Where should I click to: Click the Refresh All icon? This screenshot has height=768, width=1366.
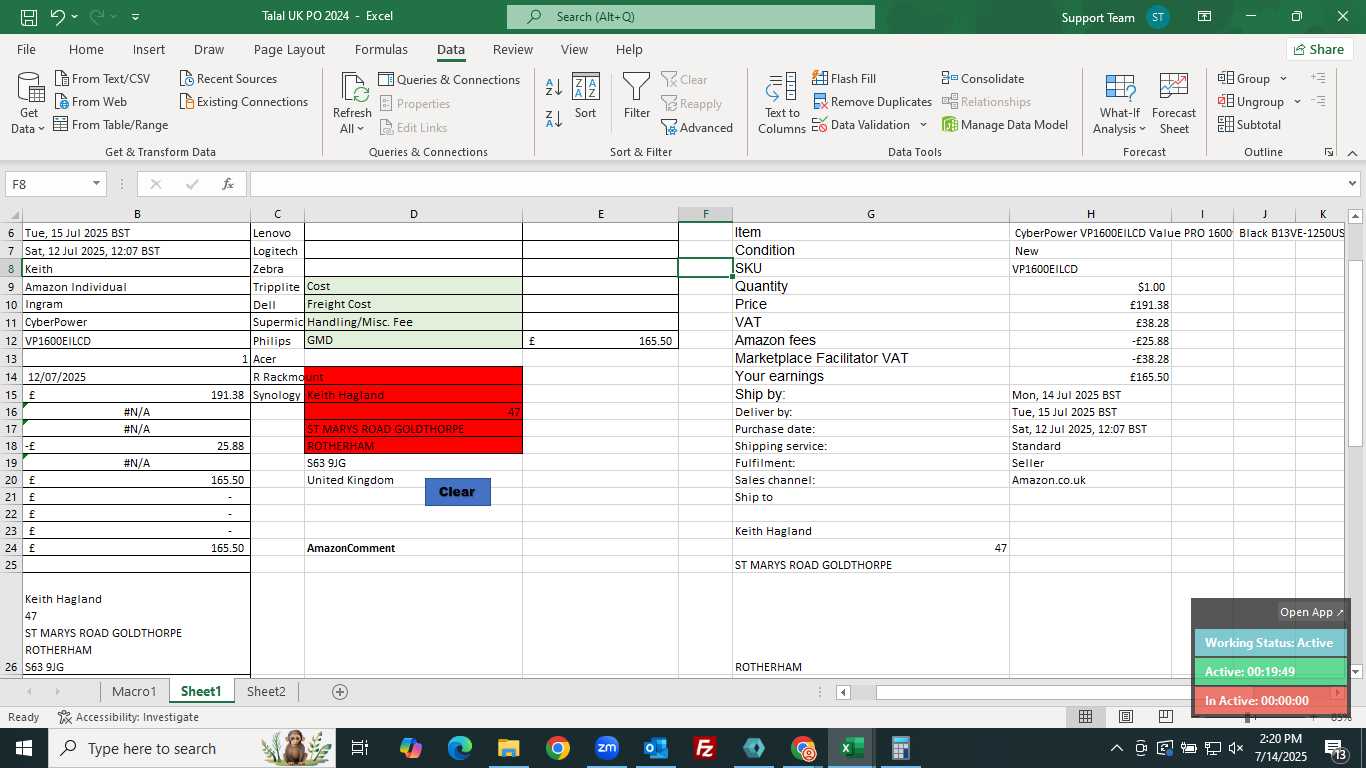point(353,88)
